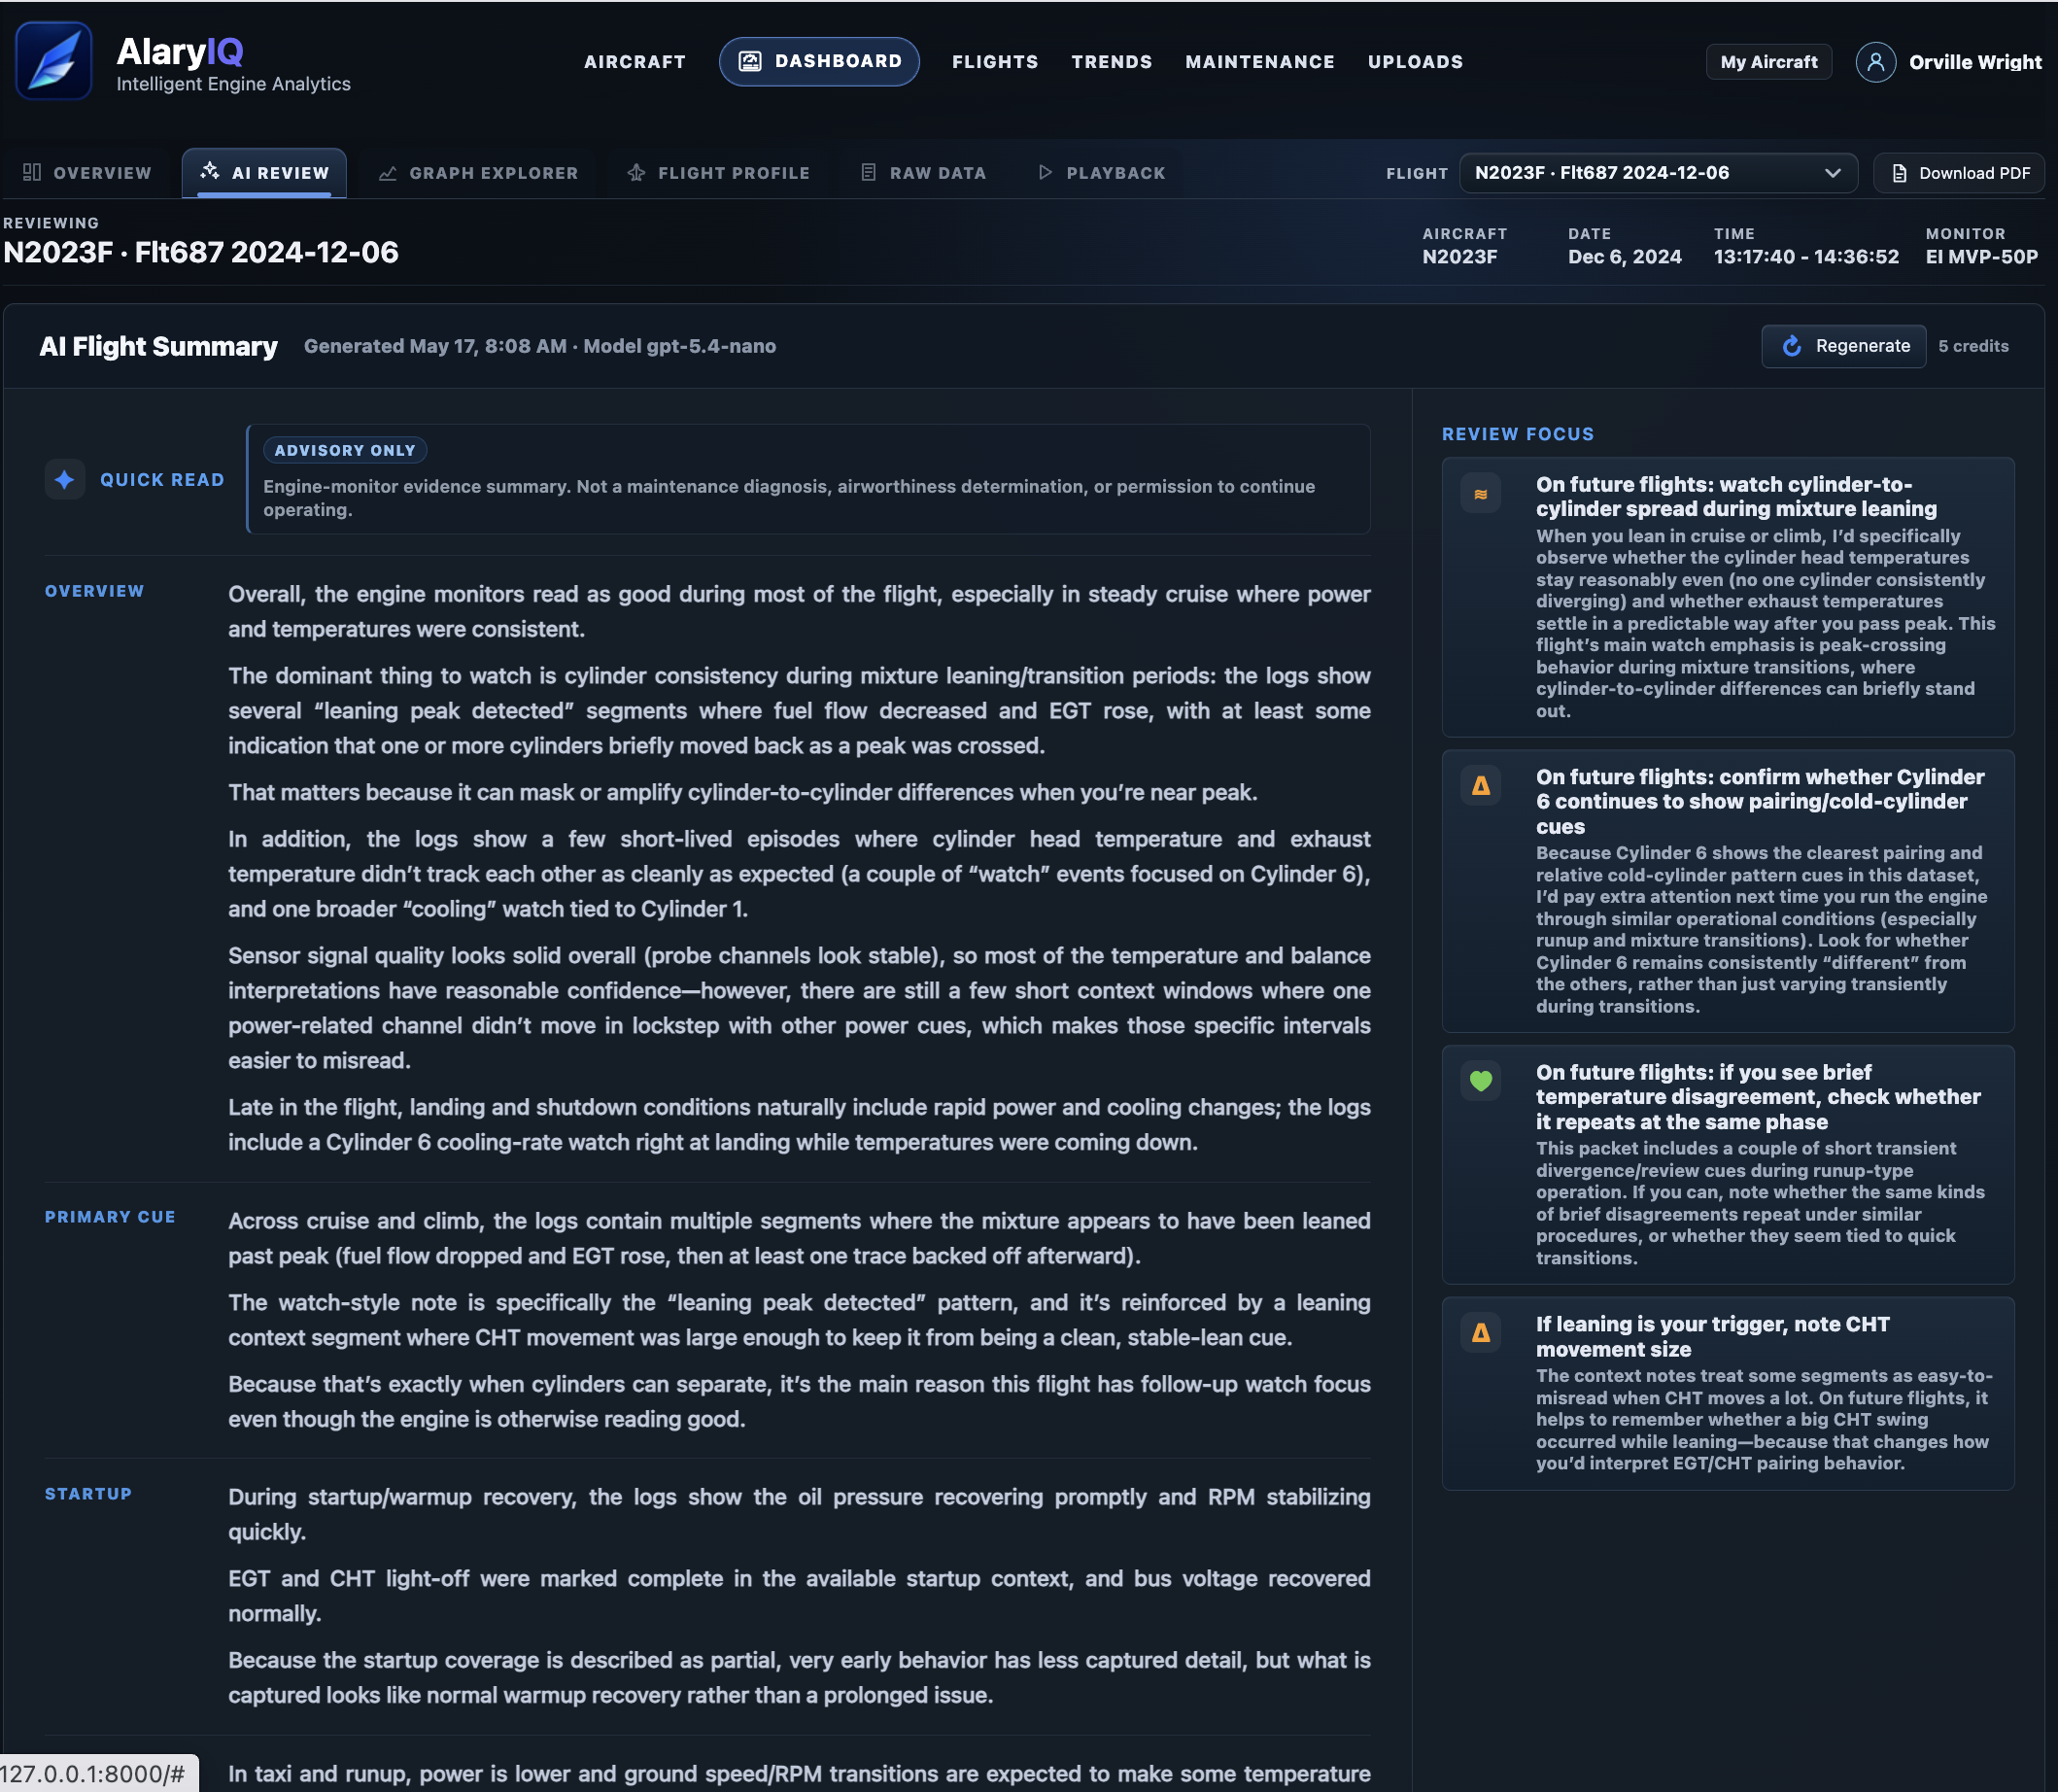Click the Dashboard monitor icon
Viewport: 2058px width, 1792px height.
click(750, 61)
